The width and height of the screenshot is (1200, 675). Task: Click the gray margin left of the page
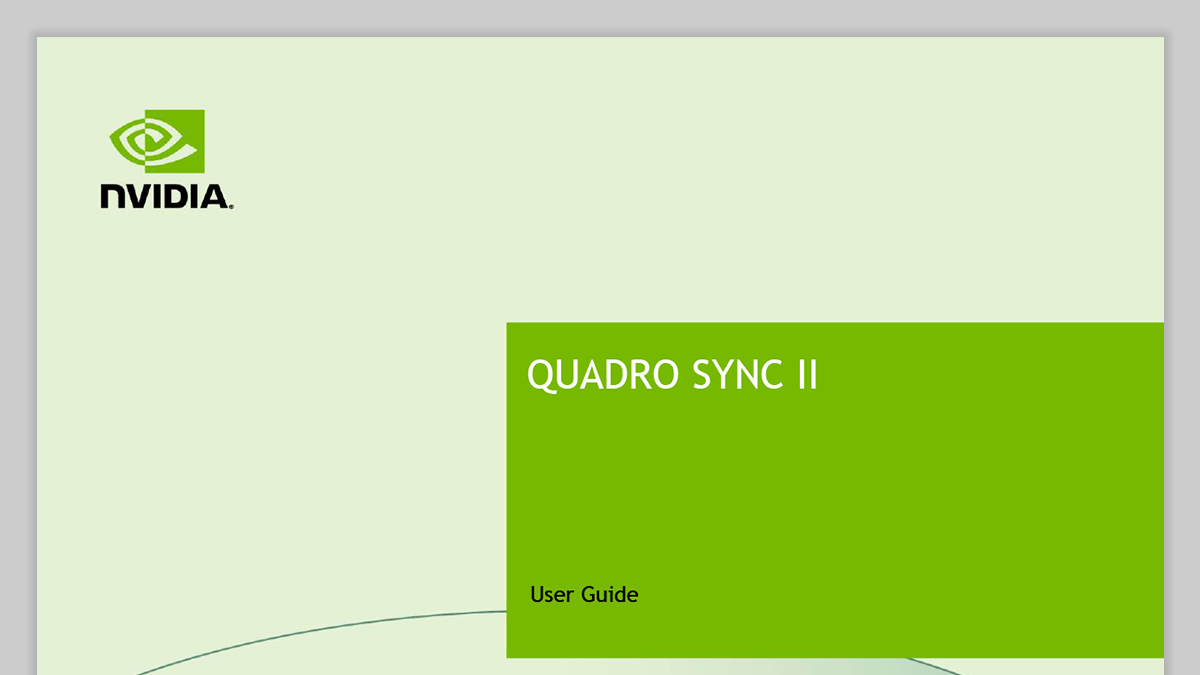tap(18, 350)
